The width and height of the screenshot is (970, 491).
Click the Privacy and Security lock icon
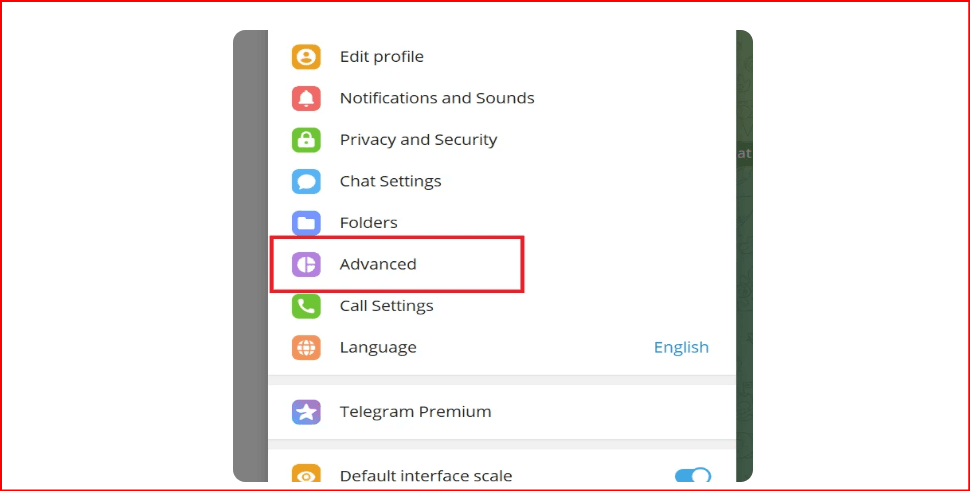(306, 140)
